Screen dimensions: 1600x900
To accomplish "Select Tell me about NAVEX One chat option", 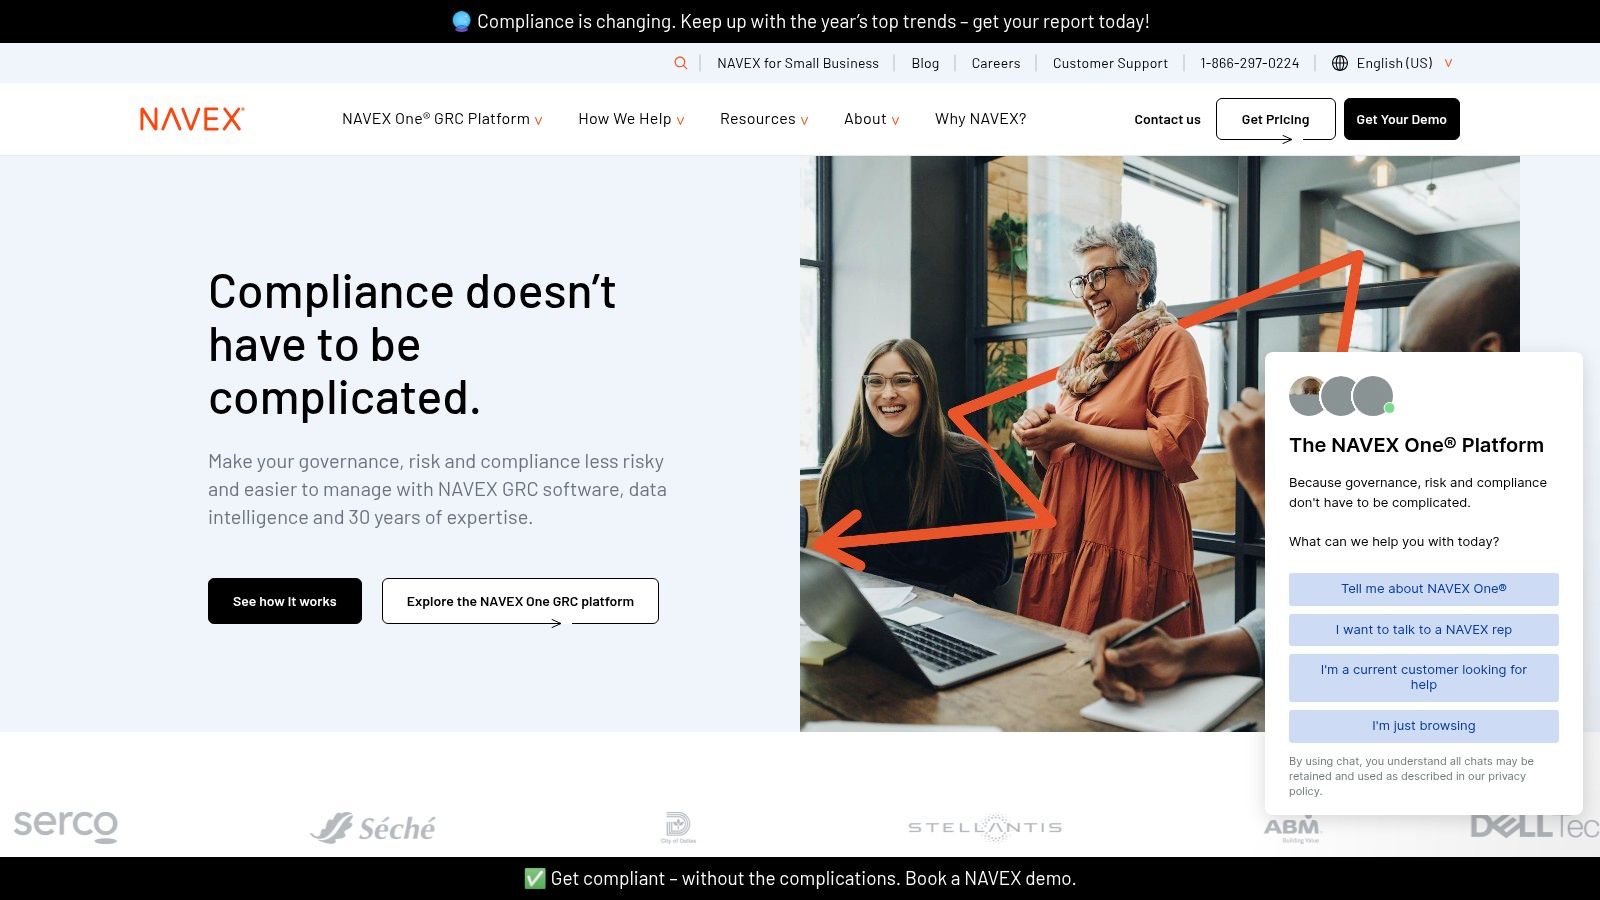I will [1424, 589].
